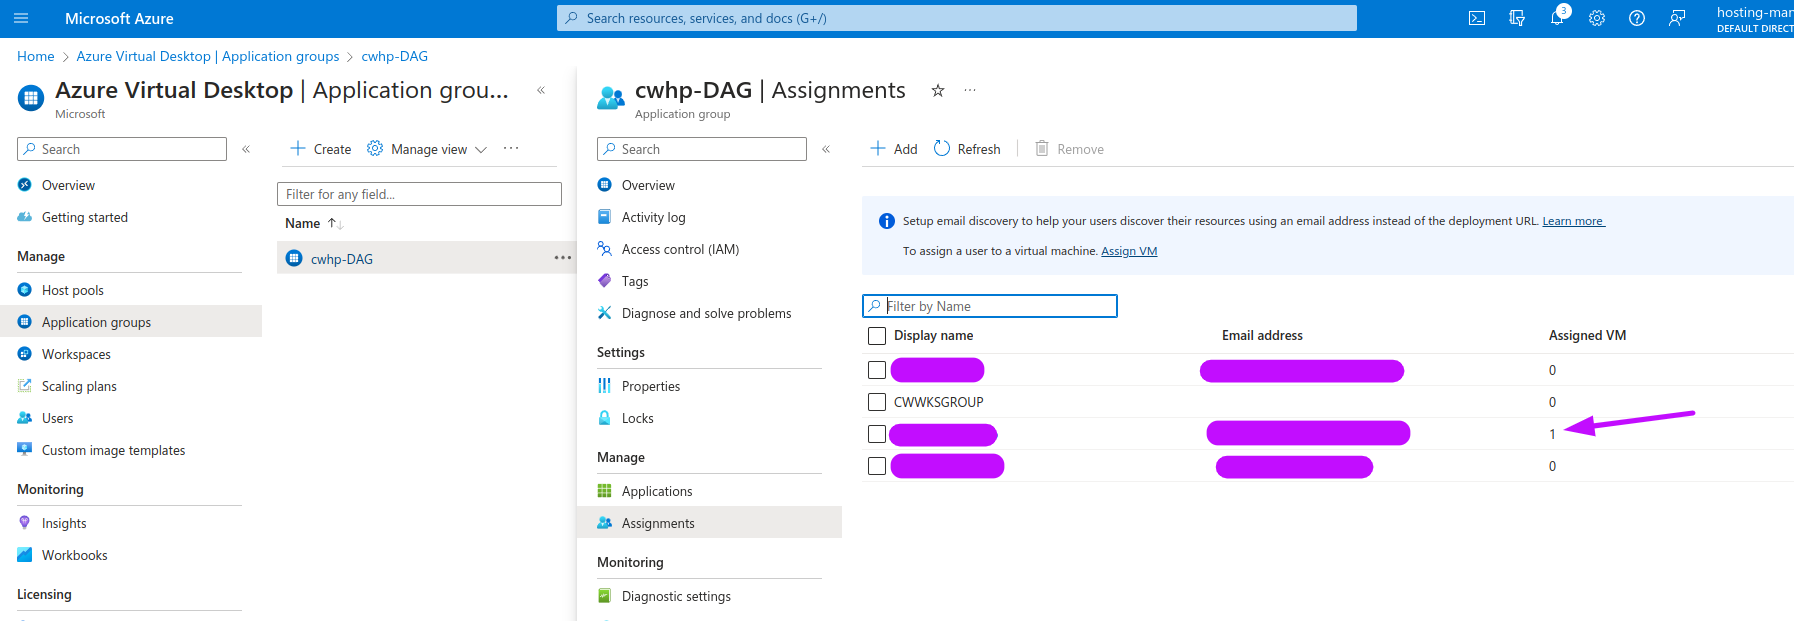Collapse the Azure Virtual Desktop blade
This screenshot has width=1794, height=621.
(x=541, y=90)
